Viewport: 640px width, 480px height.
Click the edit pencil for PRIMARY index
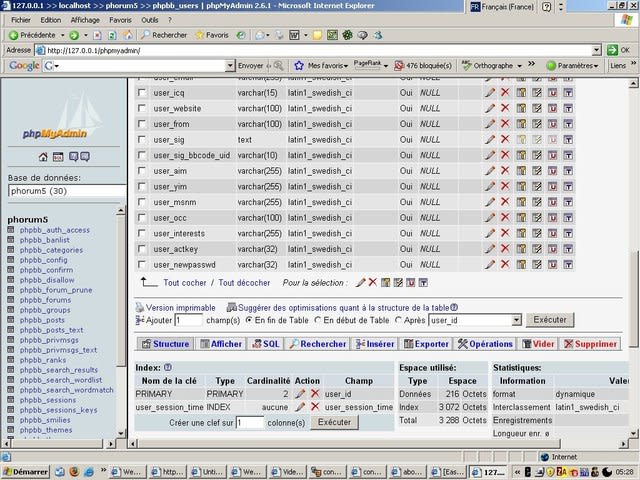pos(300,394)
